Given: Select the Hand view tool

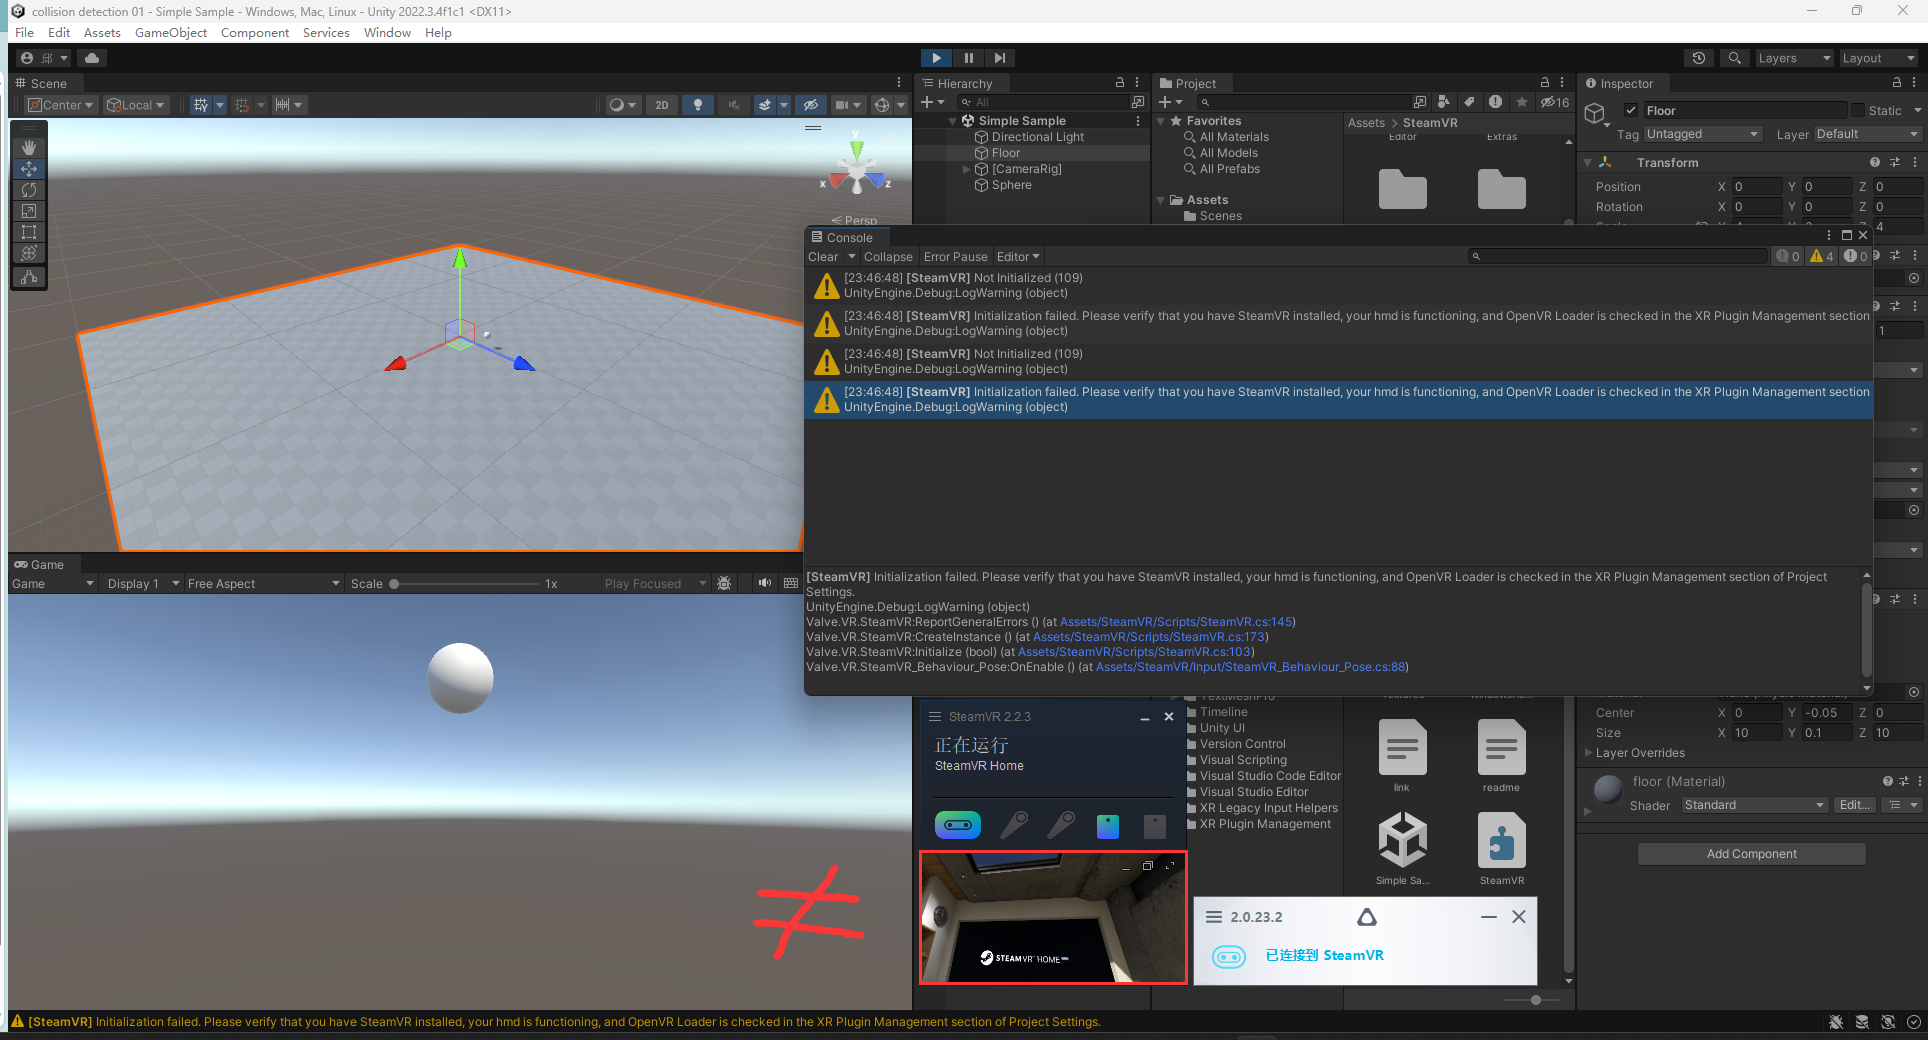Looking at the screenshot, I should point(28,148).
